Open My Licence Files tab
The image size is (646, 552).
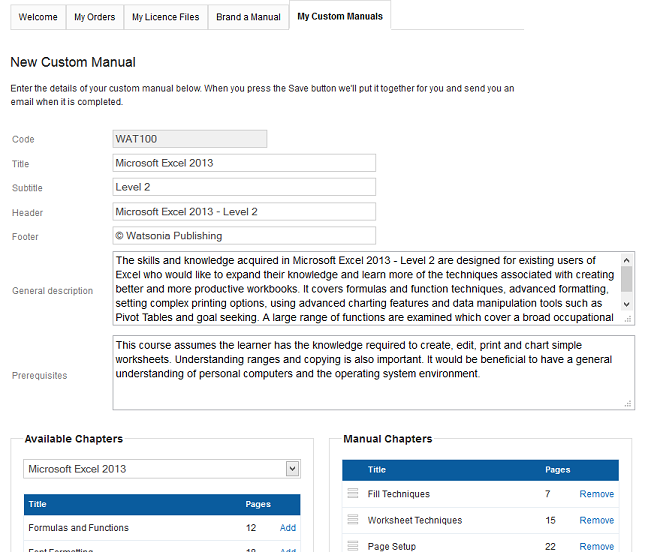165,17
